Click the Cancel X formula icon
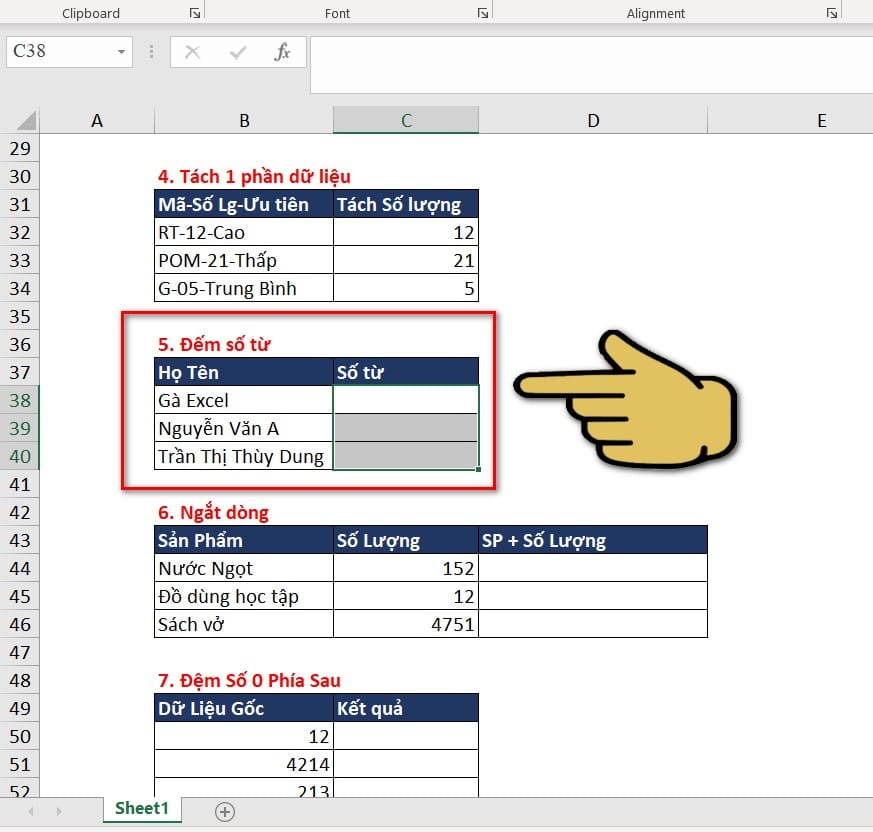This screenshot has height=832, width=873. pyautogui.click(x=193, y=52)
